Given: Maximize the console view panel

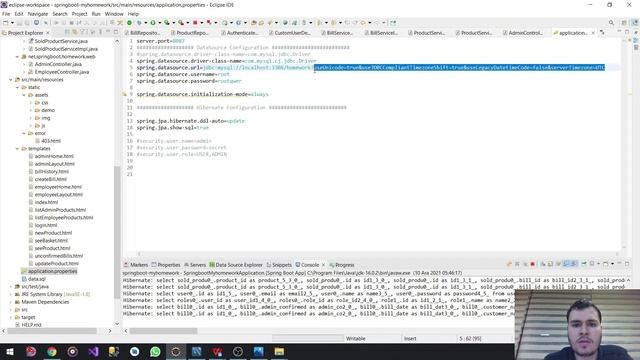Looking at the screenshot, I should pyautogui.click(x=627, y=264).
